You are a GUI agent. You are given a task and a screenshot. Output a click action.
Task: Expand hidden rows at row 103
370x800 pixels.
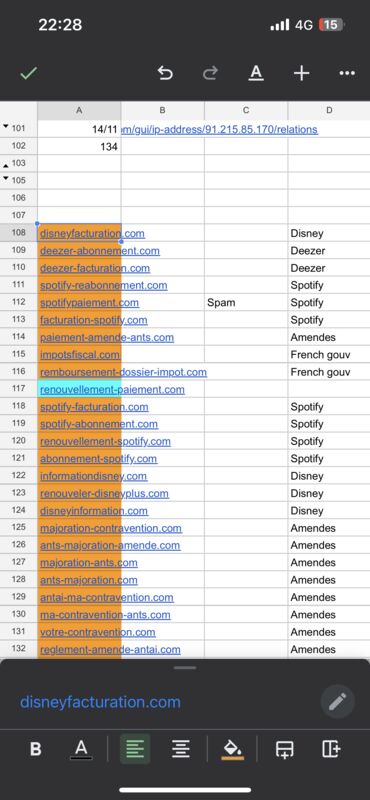(x=6, y=164)
